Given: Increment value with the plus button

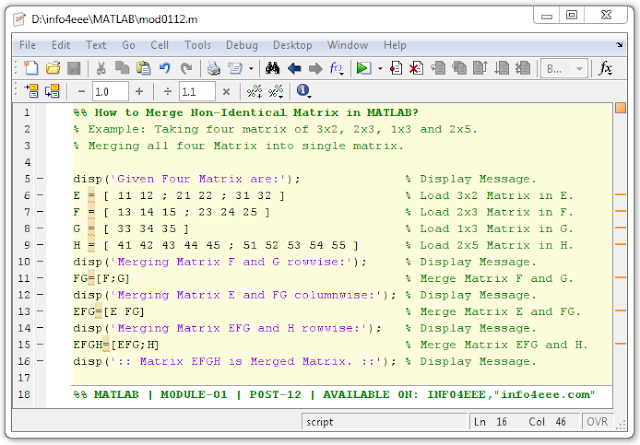Looking at the screenshot, I should tap(139, 91).
